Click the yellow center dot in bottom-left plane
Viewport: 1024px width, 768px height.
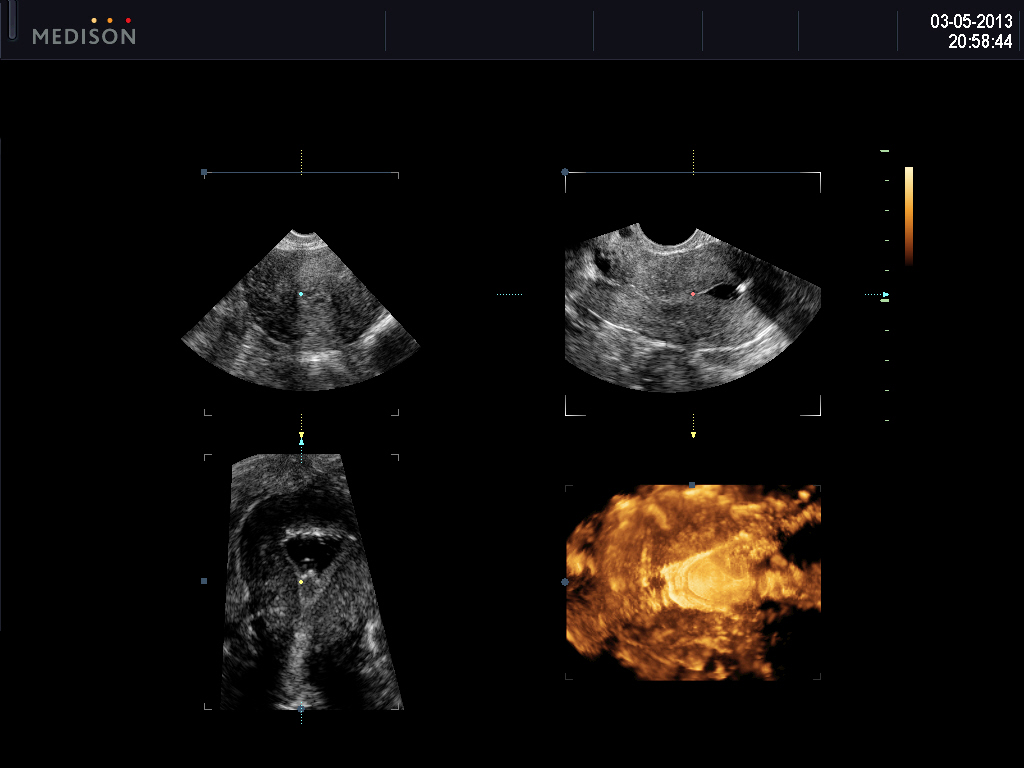point(301,581)
